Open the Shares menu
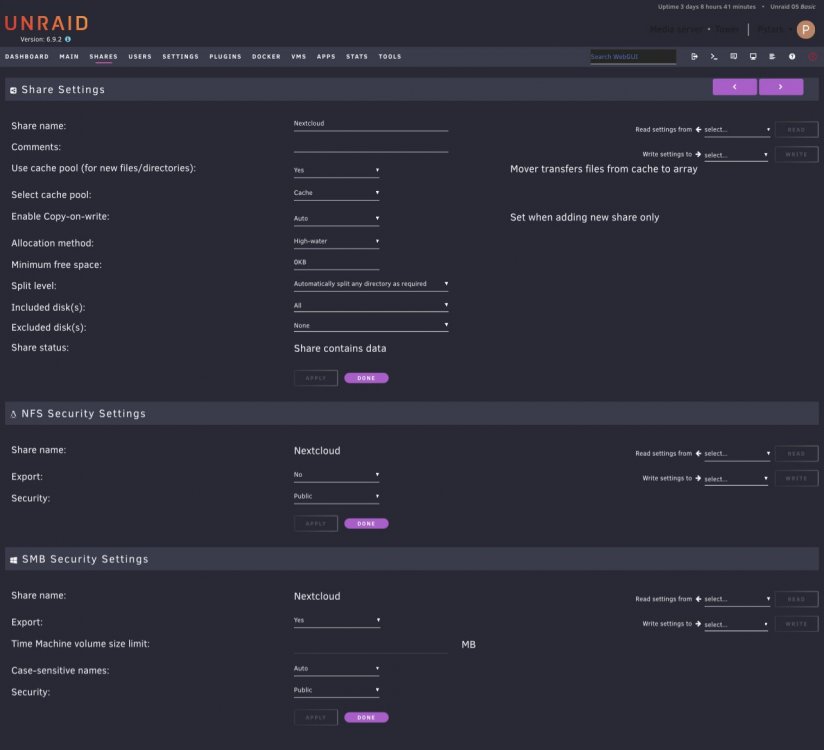The image size is (824, 750). pyautogui.click(x=104, y=56)
